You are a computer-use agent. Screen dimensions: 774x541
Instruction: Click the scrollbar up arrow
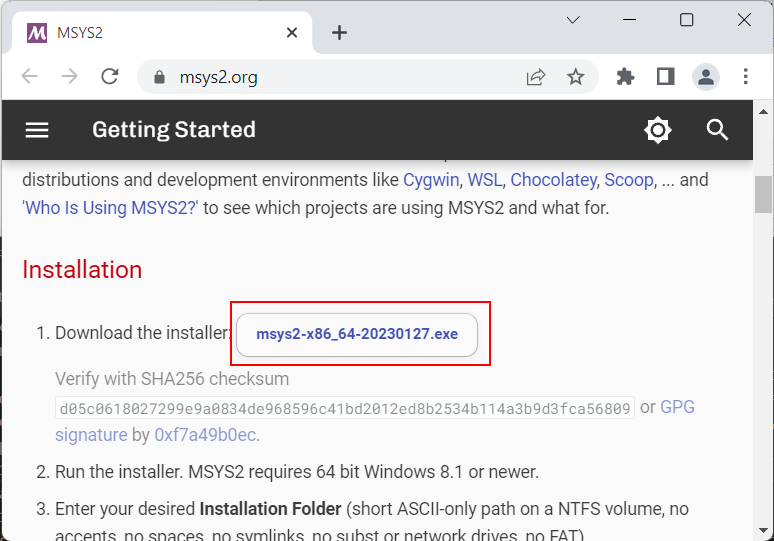coord(763,112)
